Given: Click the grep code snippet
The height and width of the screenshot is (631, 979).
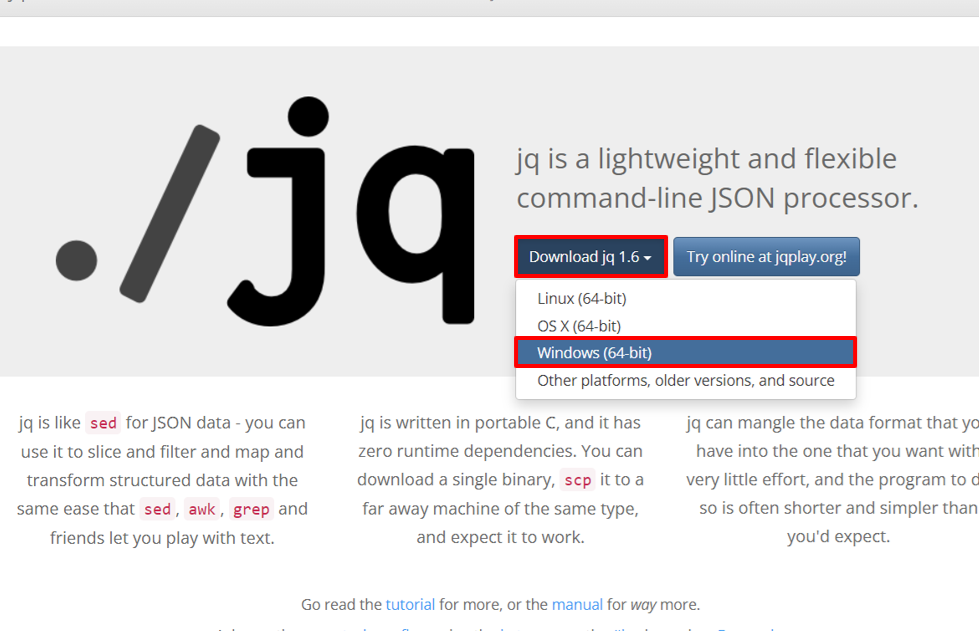Looking at the screenshot, I should click(x=251, y=509).
